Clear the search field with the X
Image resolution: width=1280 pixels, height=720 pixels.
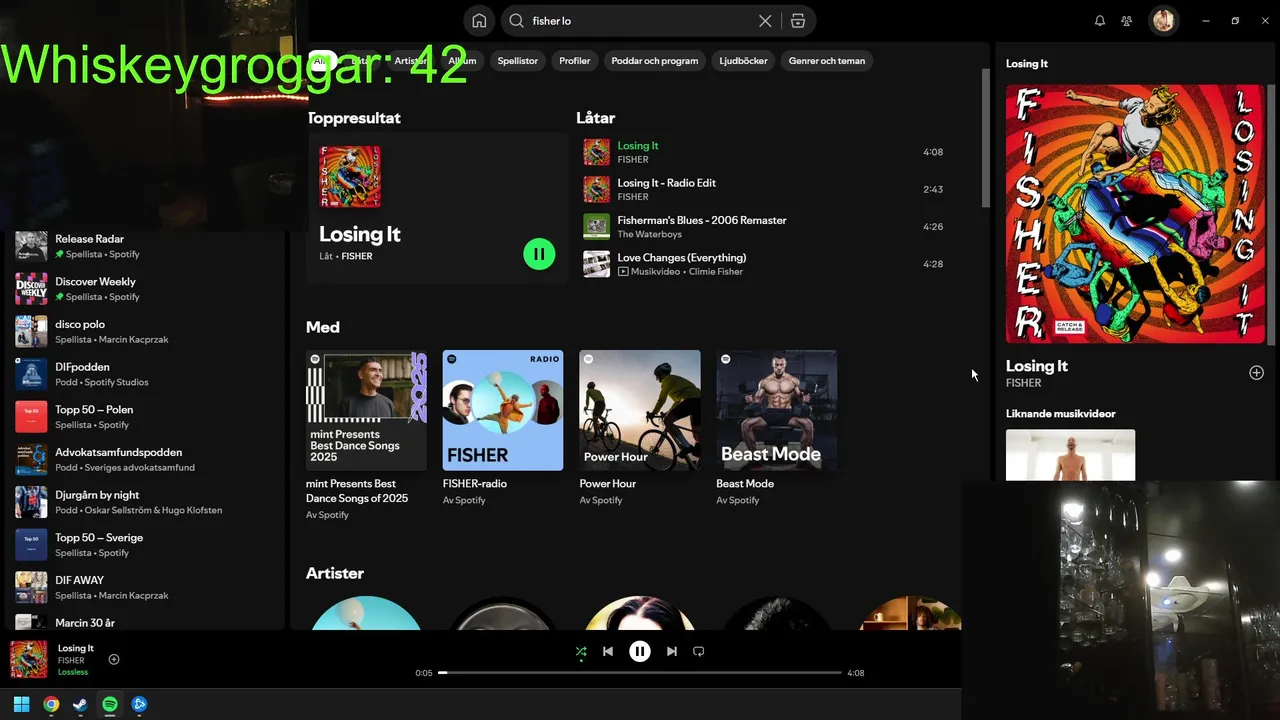click(x=765, y=20)
